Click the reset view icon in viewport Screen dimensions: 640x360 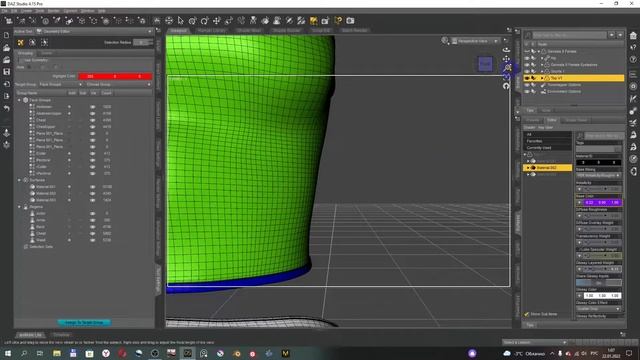click(x=506, y=86)
